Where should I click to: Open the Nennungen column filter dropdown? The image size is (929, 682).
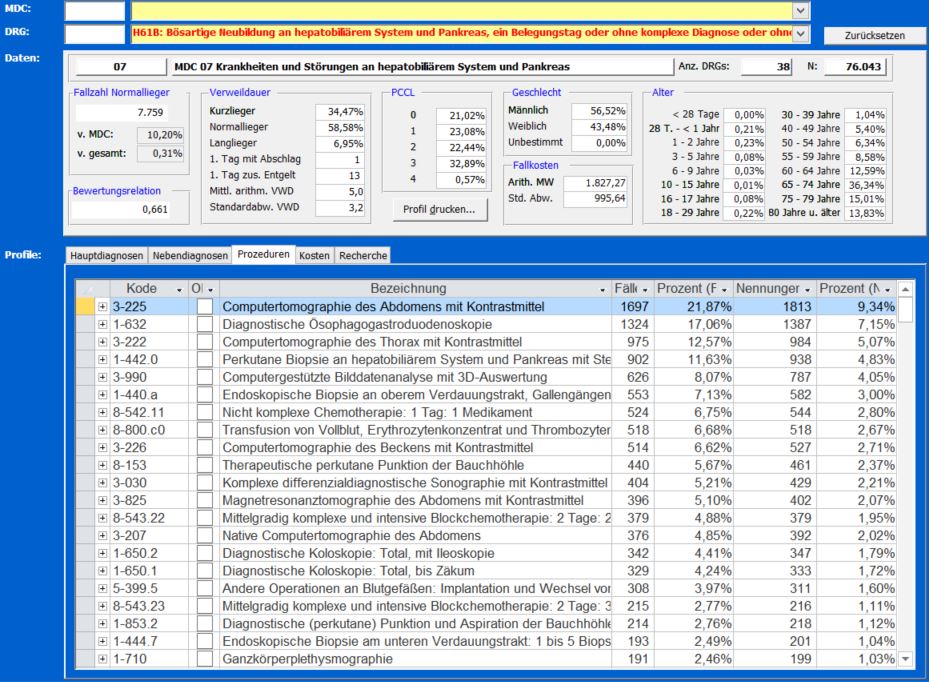point(807,289)
